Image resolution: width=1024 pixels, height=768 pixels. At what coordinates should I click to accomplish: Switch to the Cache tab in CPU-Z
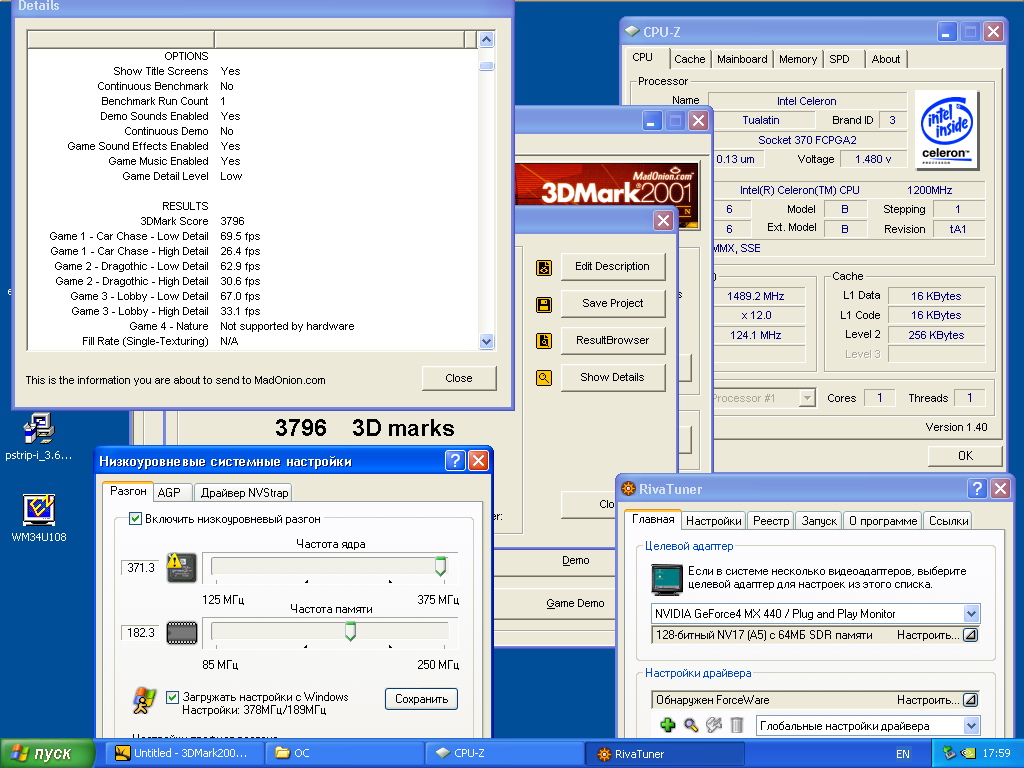coord(690,59)
